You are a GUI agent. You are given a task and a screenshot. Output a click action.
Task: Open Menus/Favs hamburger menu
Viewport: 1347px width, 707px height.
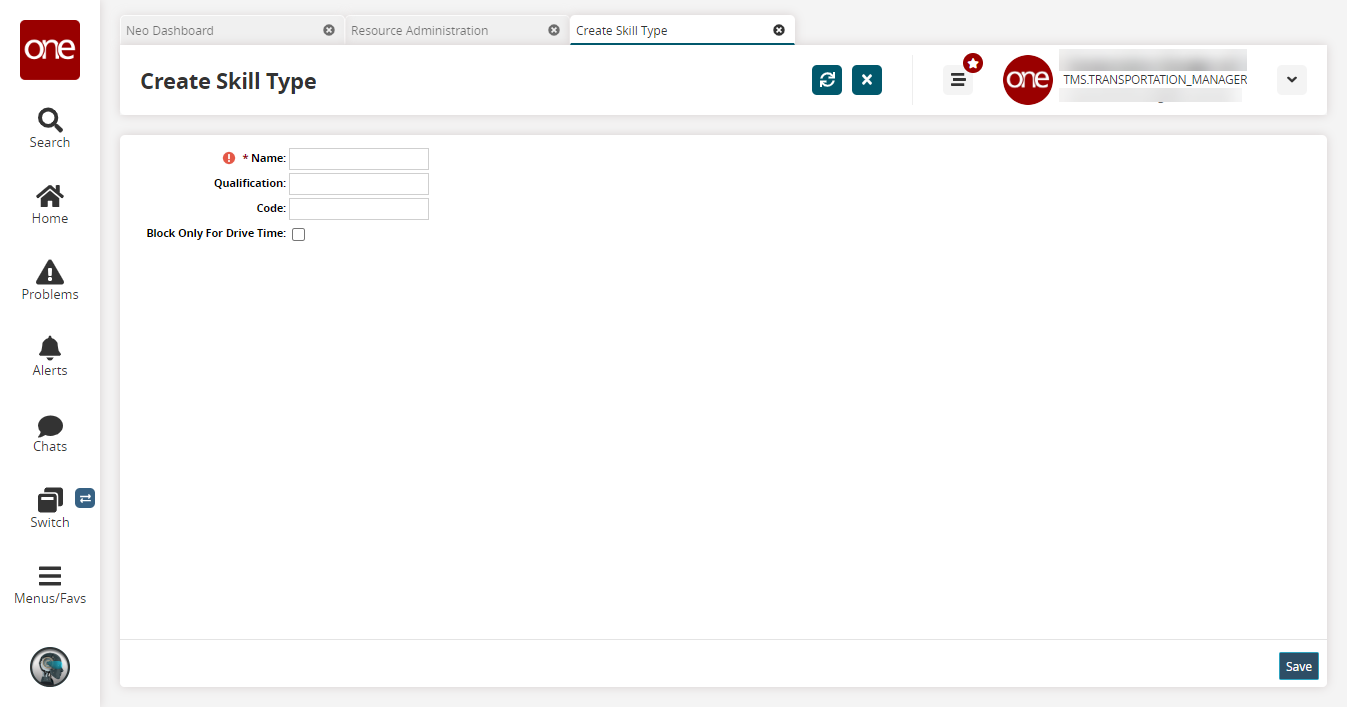(50, 584)
